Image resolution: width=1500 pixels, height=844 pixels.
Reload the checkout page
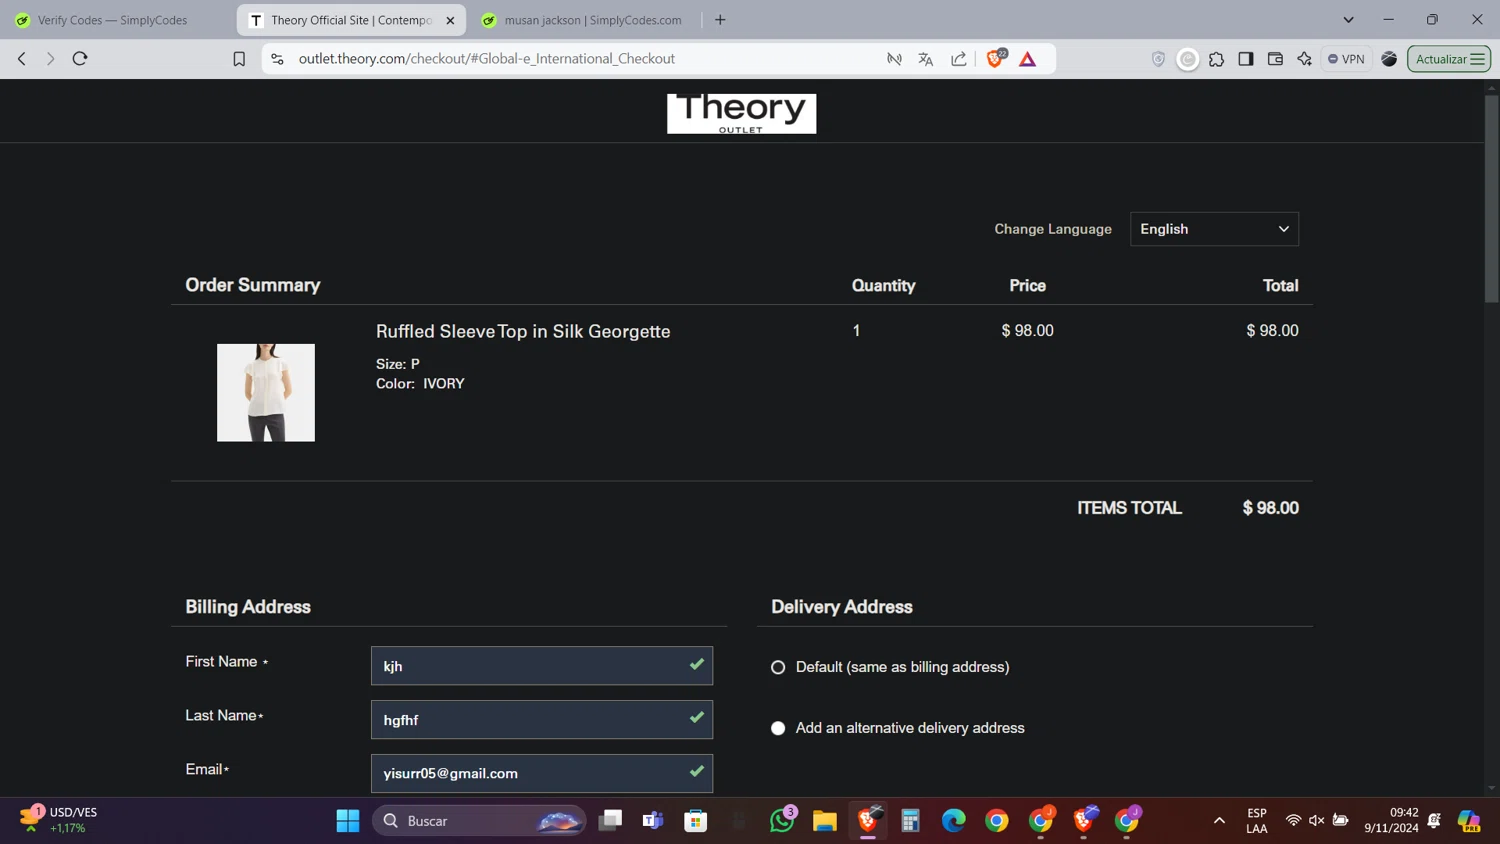click(80, 59)
